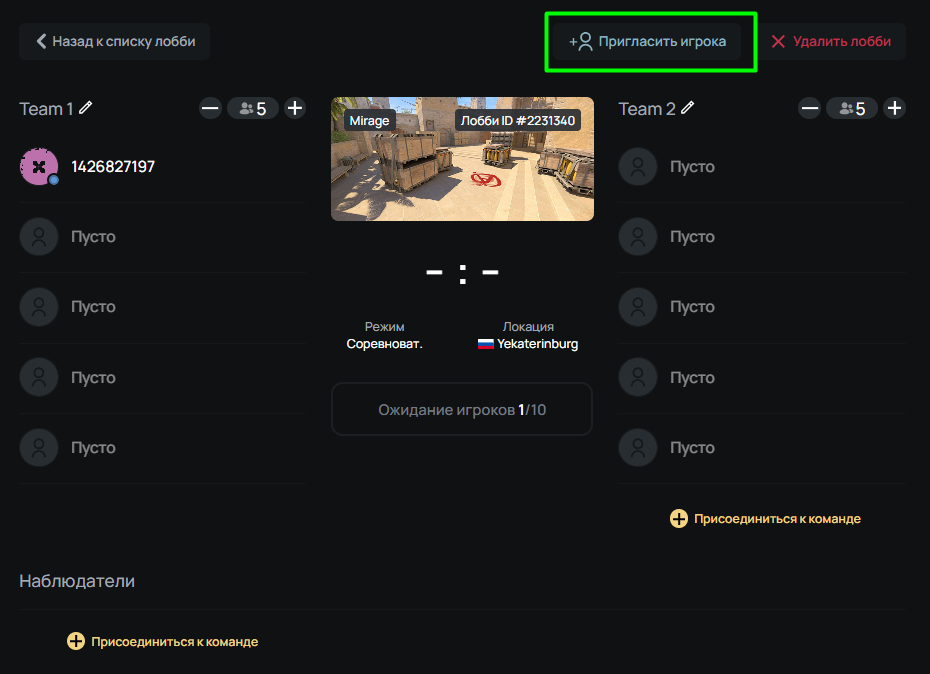This screenshot has width=930, height=674.
Task: Click the Team 2 player count badge
Action: click(x=852, y=109)
